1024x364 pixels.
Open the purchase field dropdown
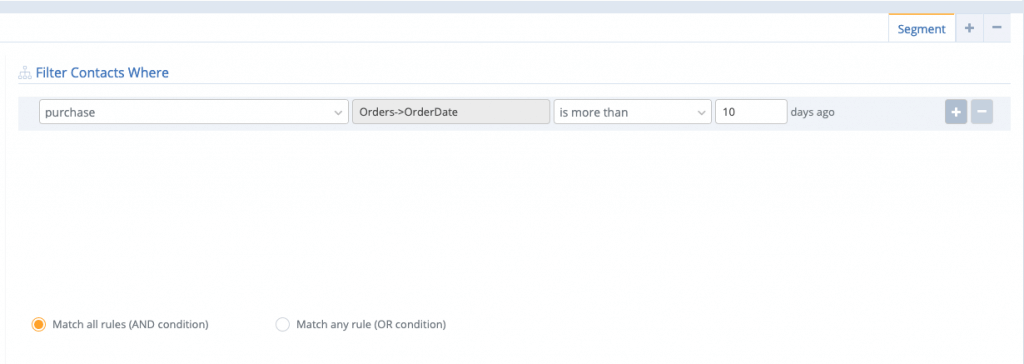pos(194,112)
